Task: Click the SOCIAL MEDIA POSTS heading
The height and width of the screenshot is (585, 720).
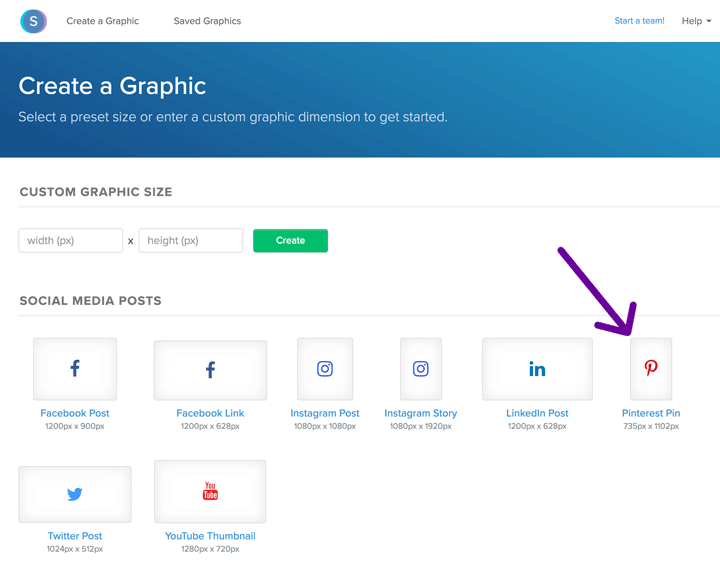Action: (90, 301)
